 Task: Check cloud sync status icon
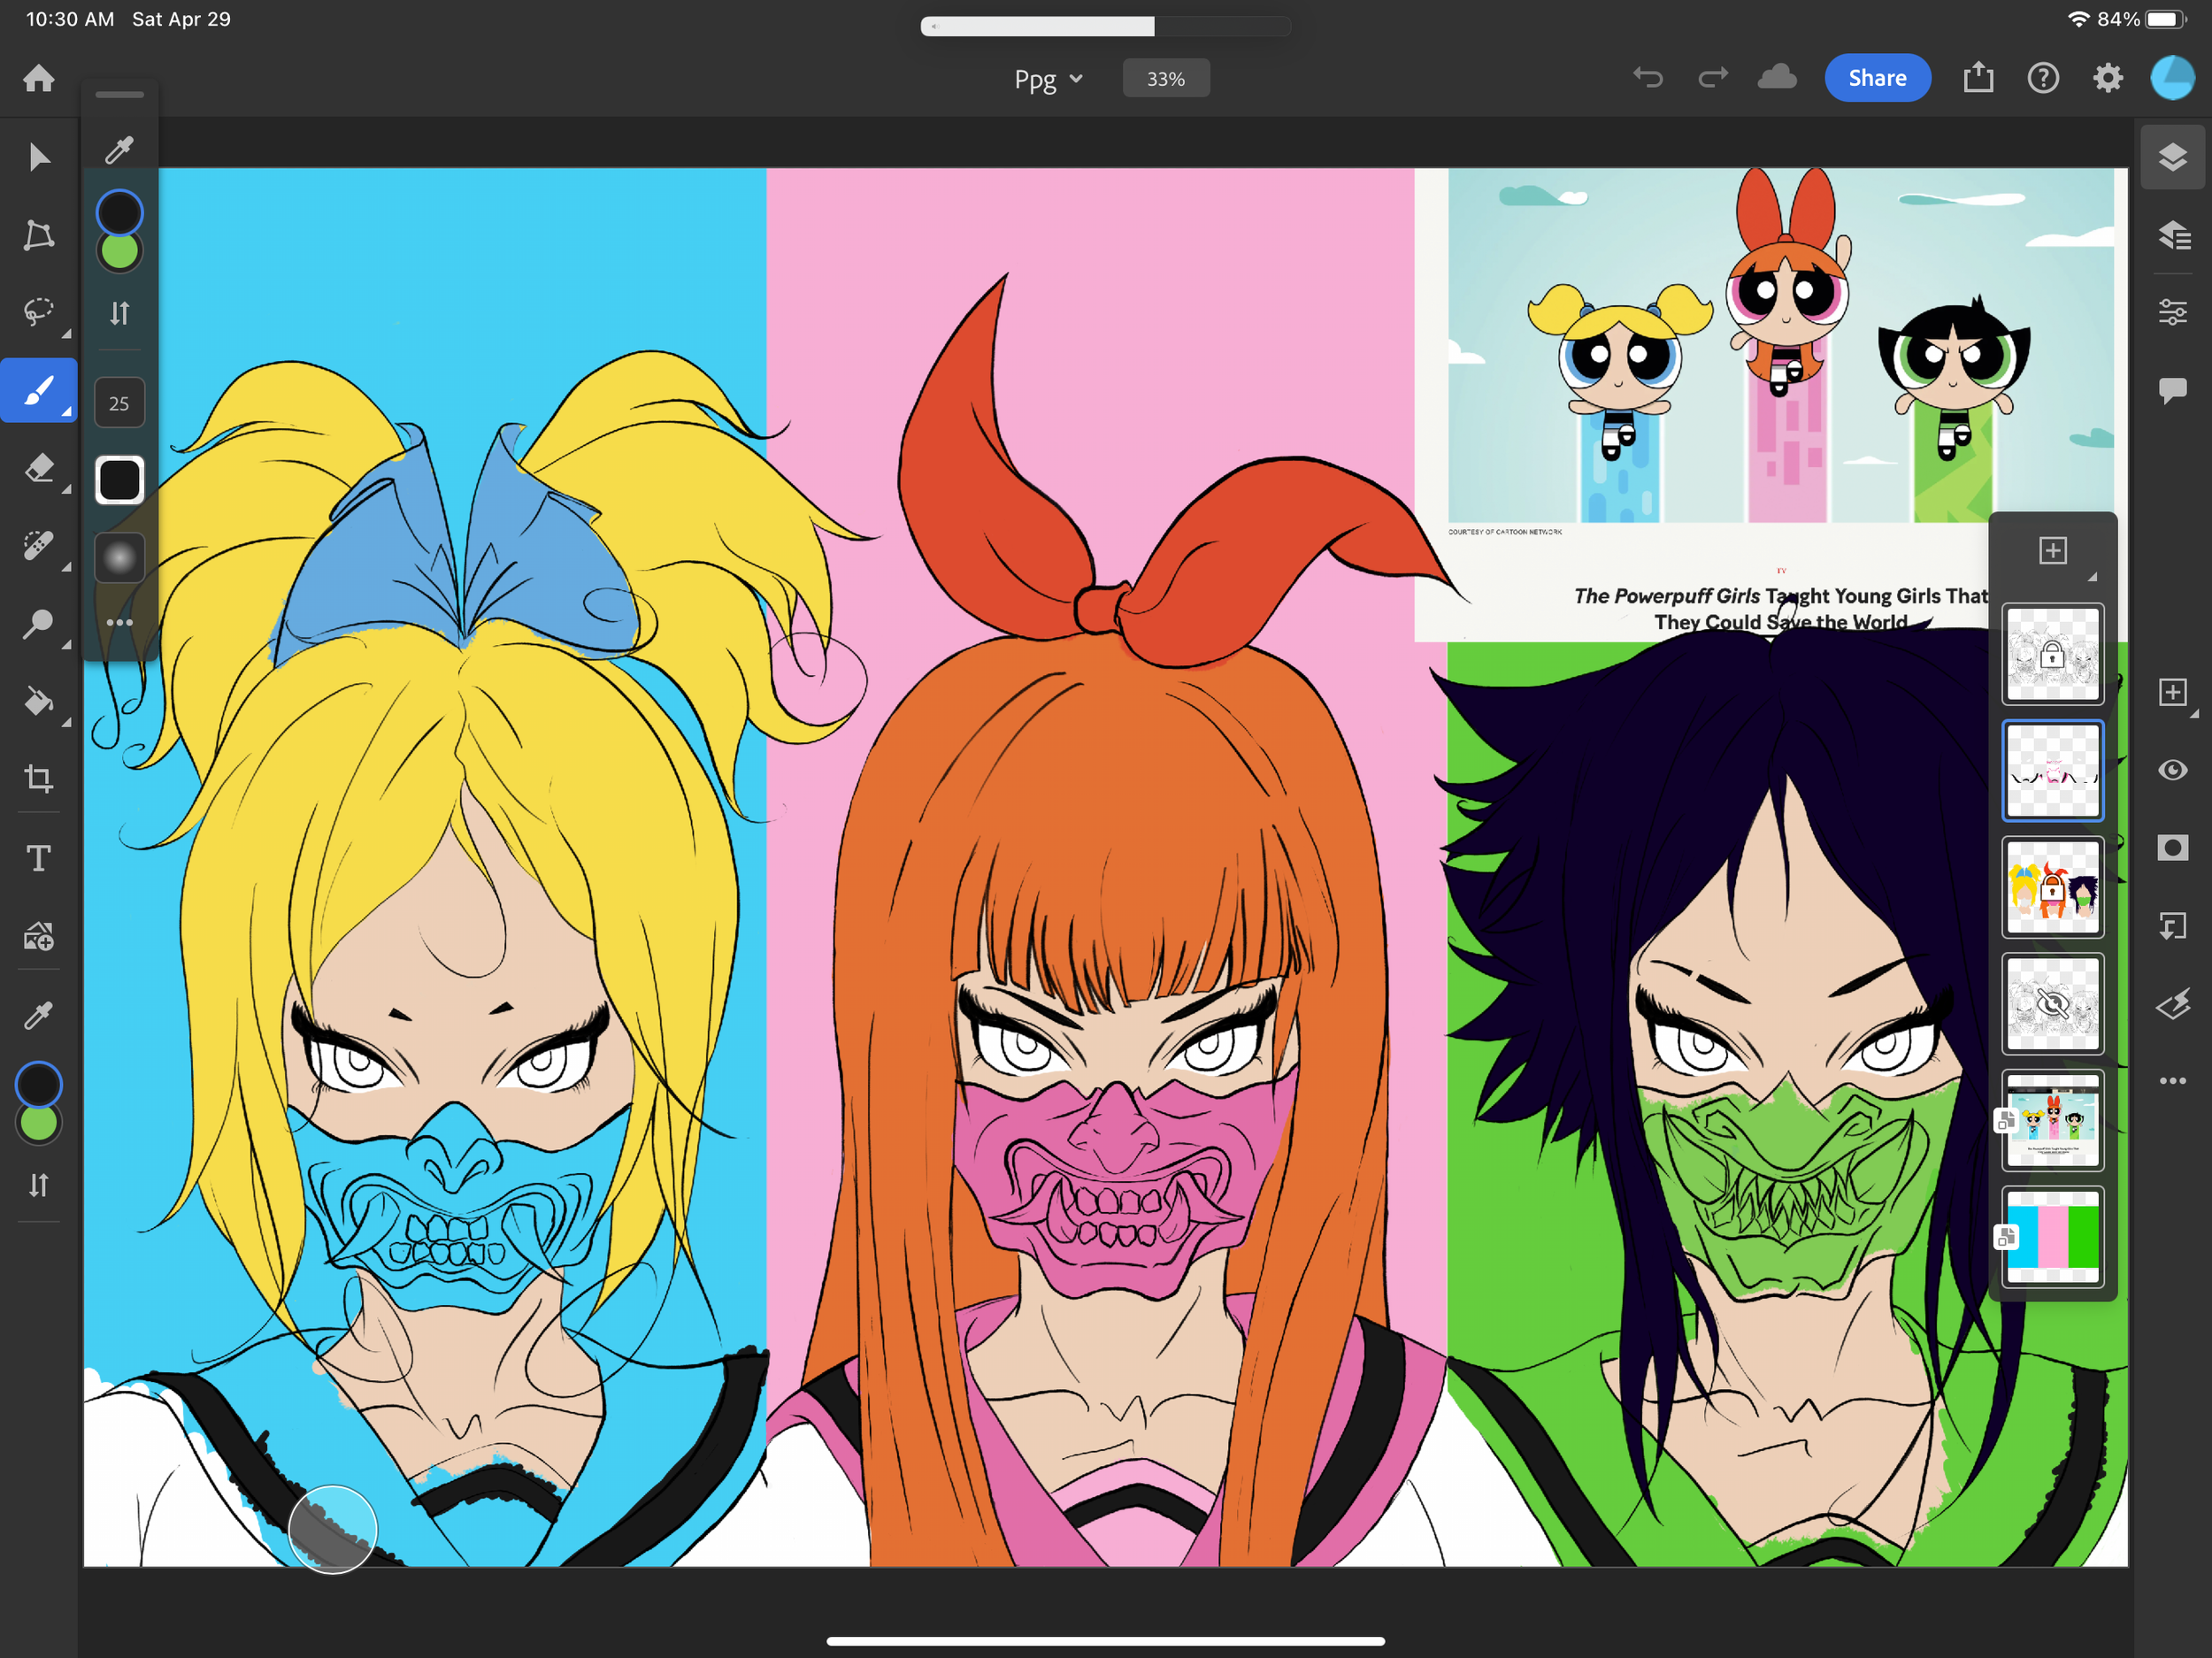[x=1777, y=78]
